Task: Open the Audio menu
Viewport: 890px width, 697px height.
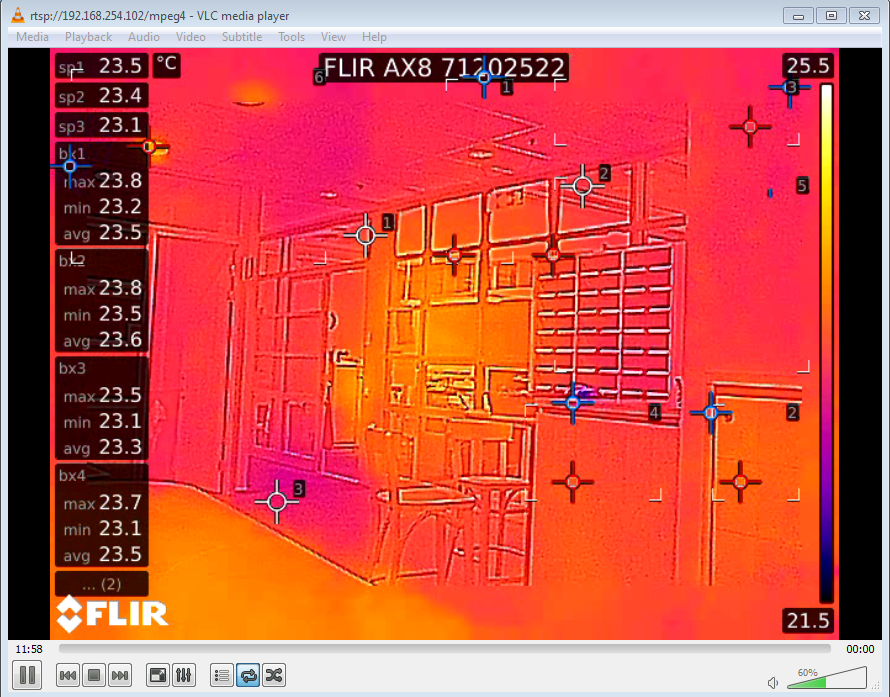Action: [x=143, y=36]
